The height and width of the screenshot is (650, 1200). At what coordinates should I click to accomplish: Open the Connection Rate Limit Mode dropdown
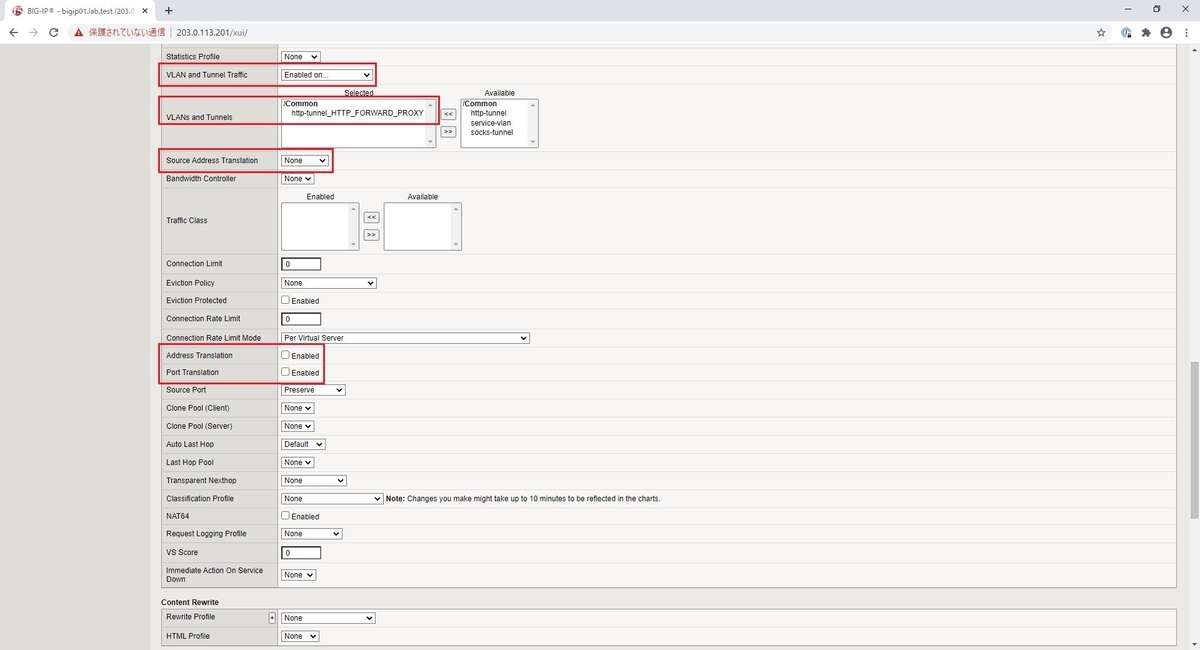click(404, 337)
